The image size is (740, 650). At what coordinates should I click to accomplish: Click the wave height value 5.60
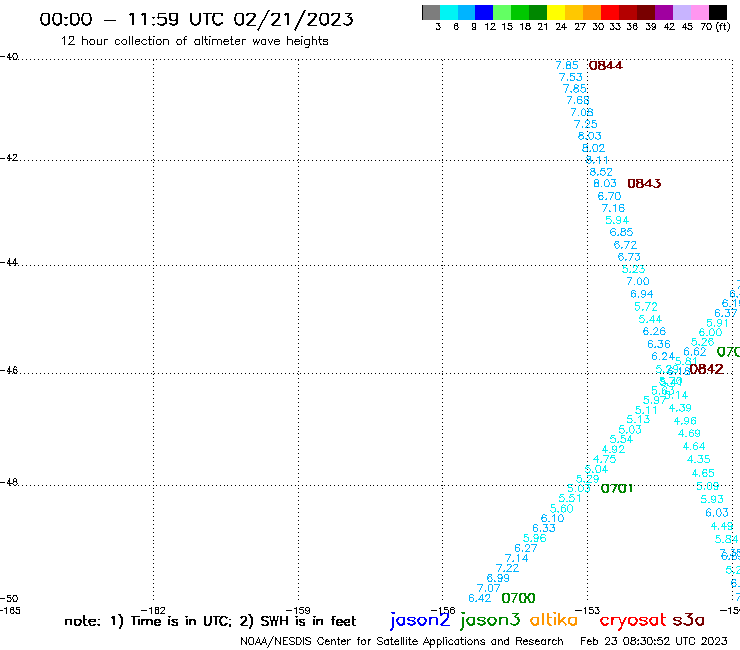(x=562, y=509)
